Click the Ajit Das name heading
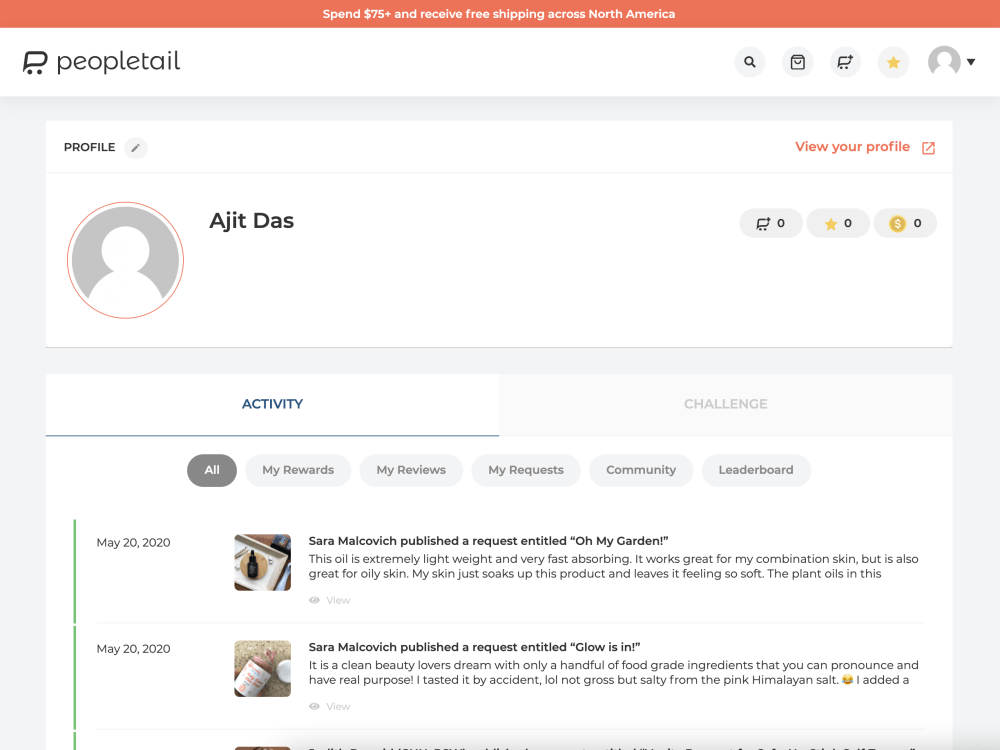The width and height of the screenshot is (1000, 750). point(251,221)
